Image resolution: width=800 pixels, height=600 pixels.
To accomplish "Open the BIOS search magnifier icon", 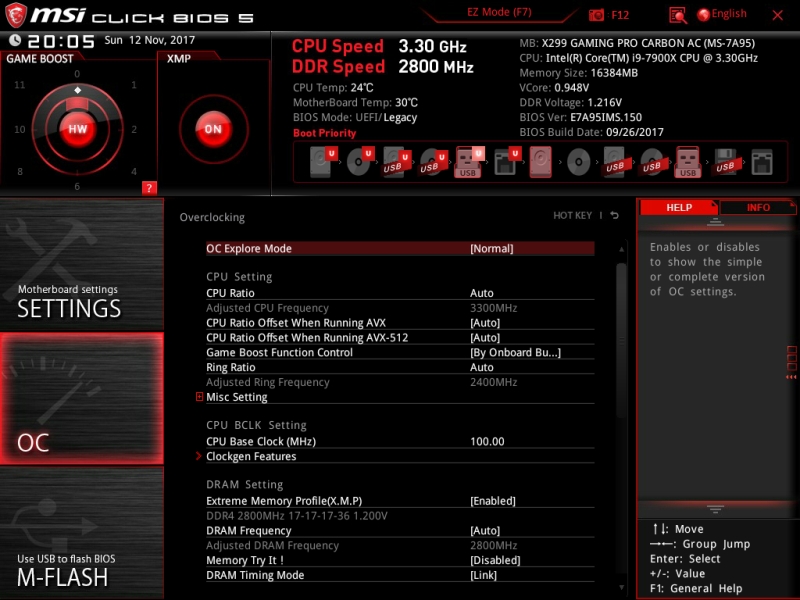I will tap(678, 15).
